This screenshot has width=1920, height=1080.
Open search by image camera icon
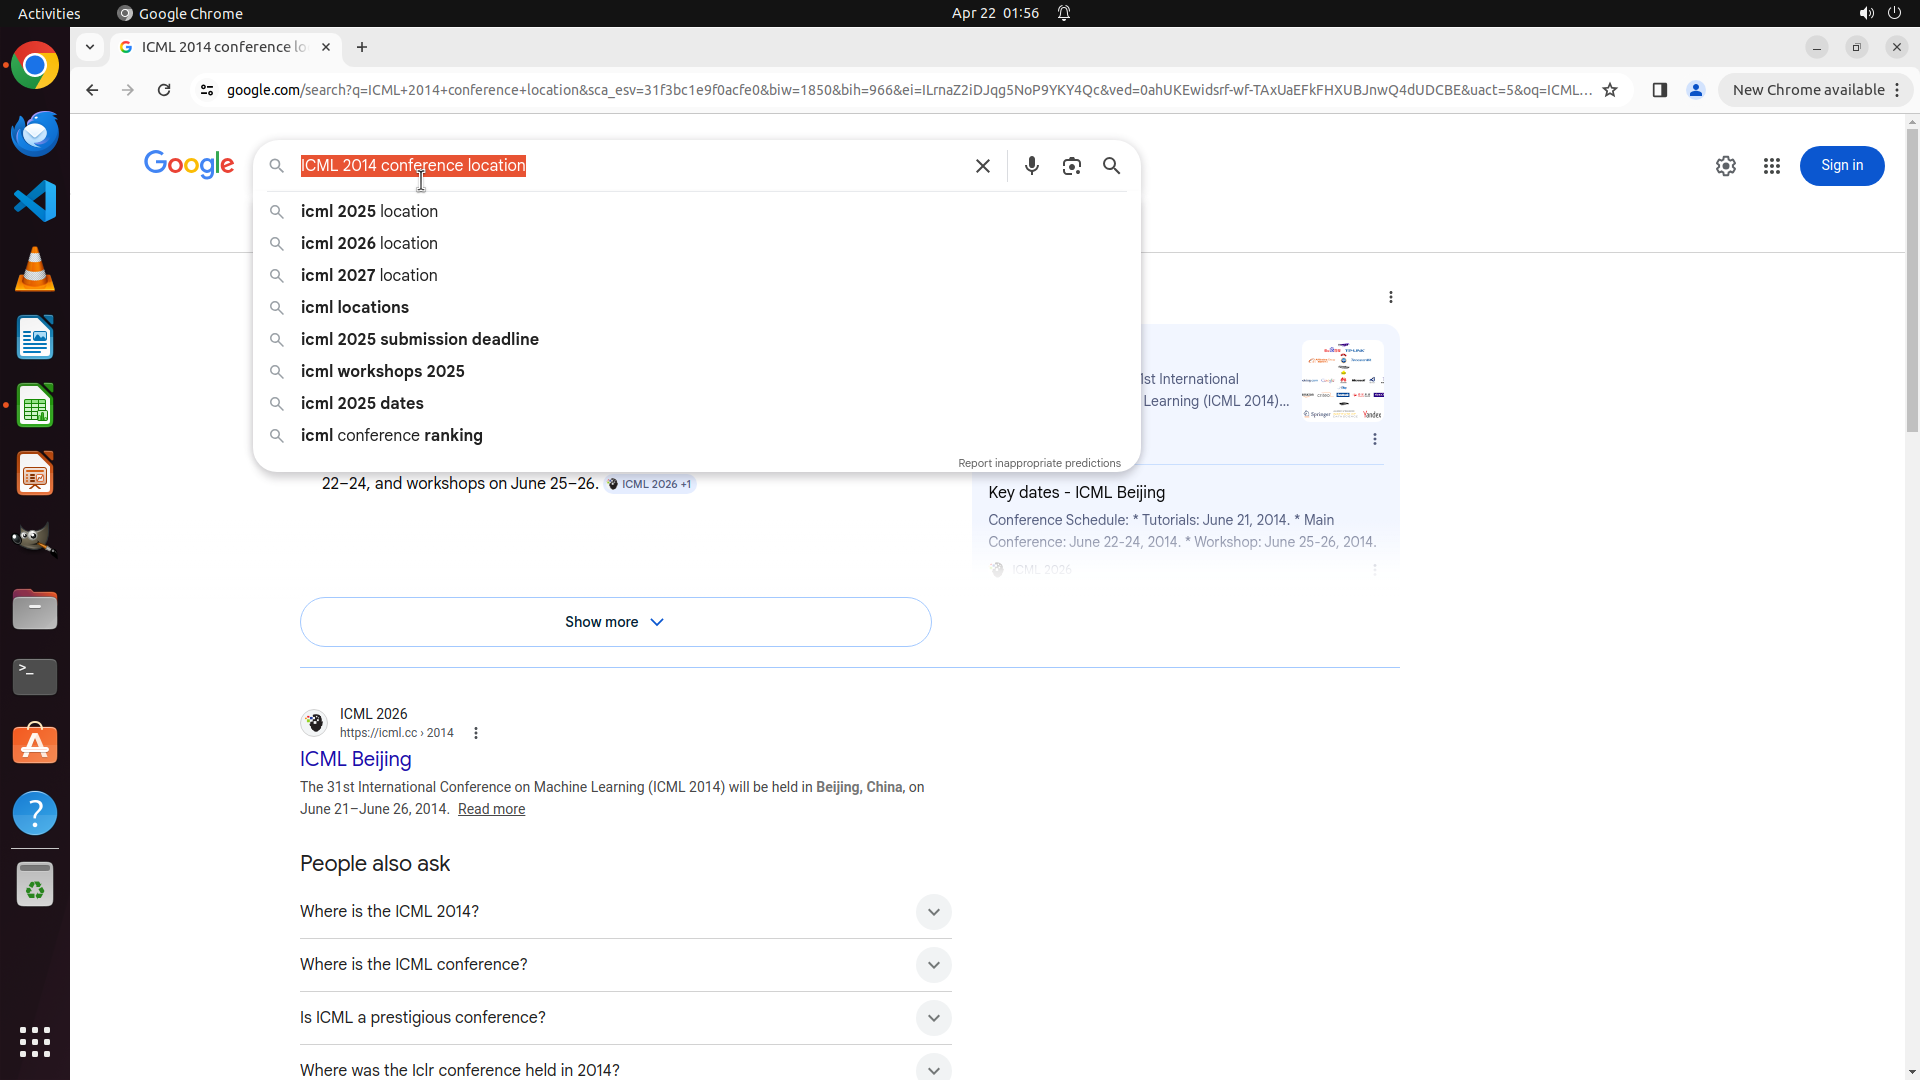pos(1071,166)
